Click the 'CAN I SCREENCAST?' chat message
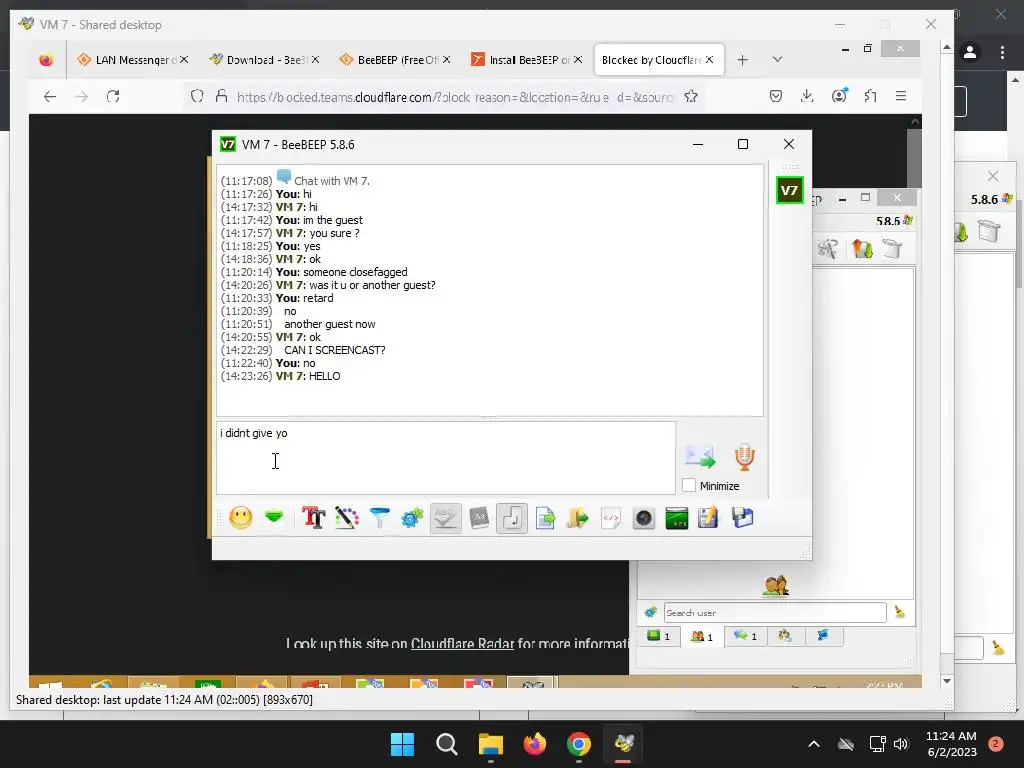1024x768 pixels. click(334, 350)
